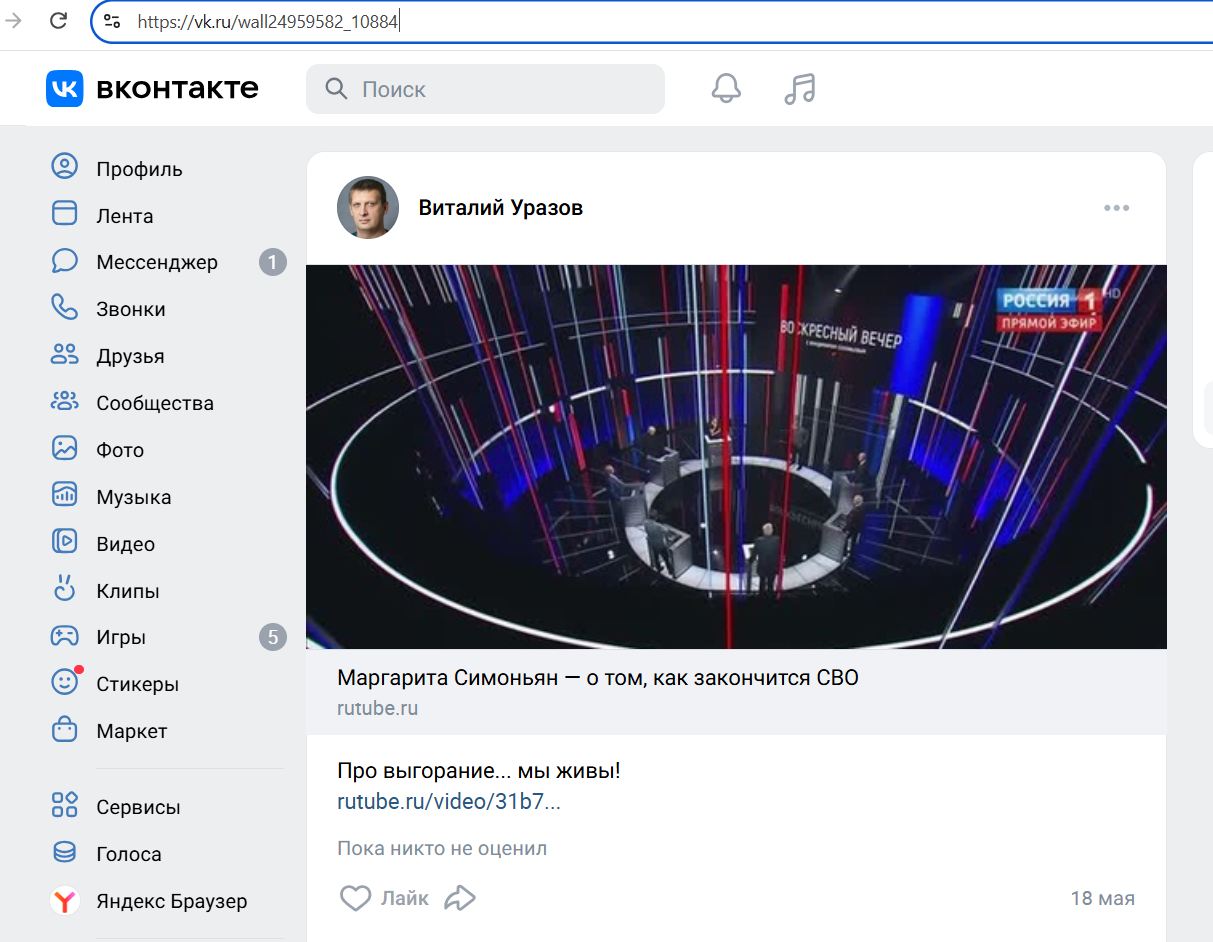Screen dimensions: 1213x942
Task: Click the search magnifier icon
Action: click(337, 89)
